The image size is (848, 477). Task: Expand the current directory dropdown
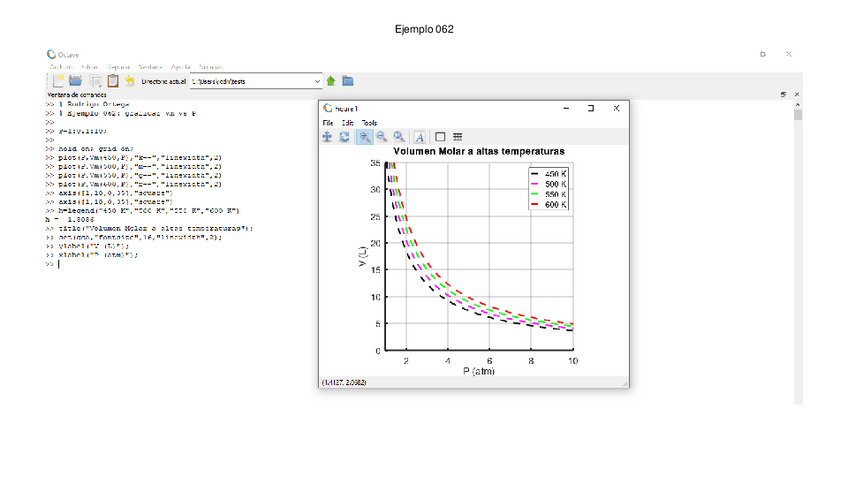(318, 81)
